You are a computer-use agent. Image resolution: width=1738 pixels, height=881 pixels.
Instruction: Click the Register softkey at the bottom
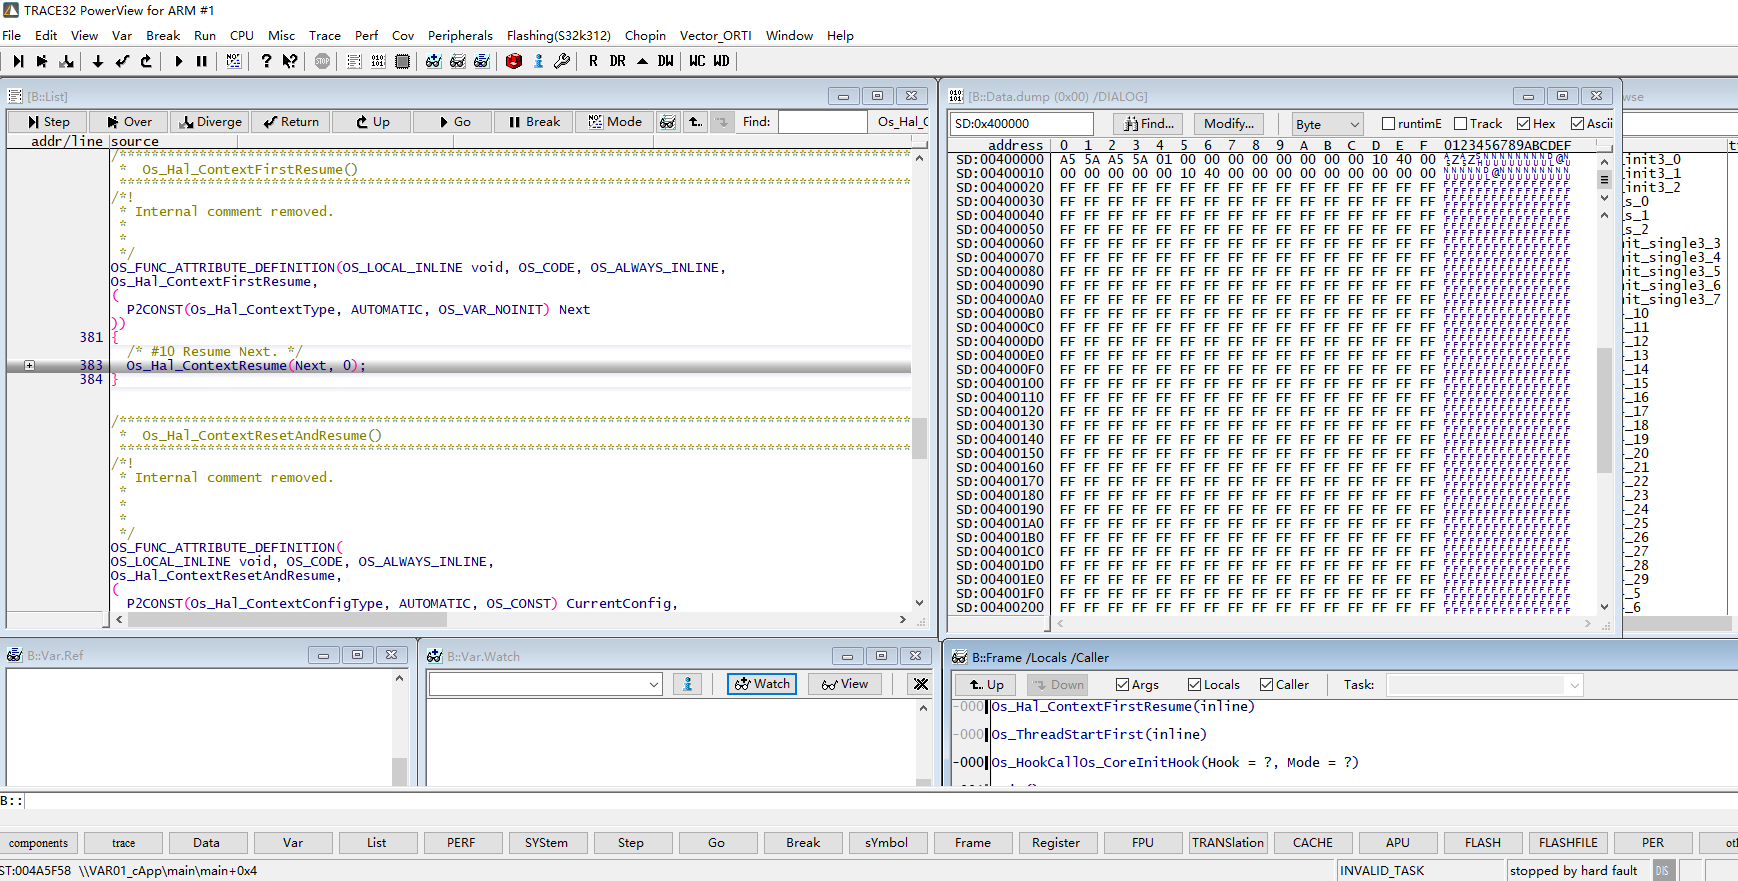click(x=1056, y=843)
